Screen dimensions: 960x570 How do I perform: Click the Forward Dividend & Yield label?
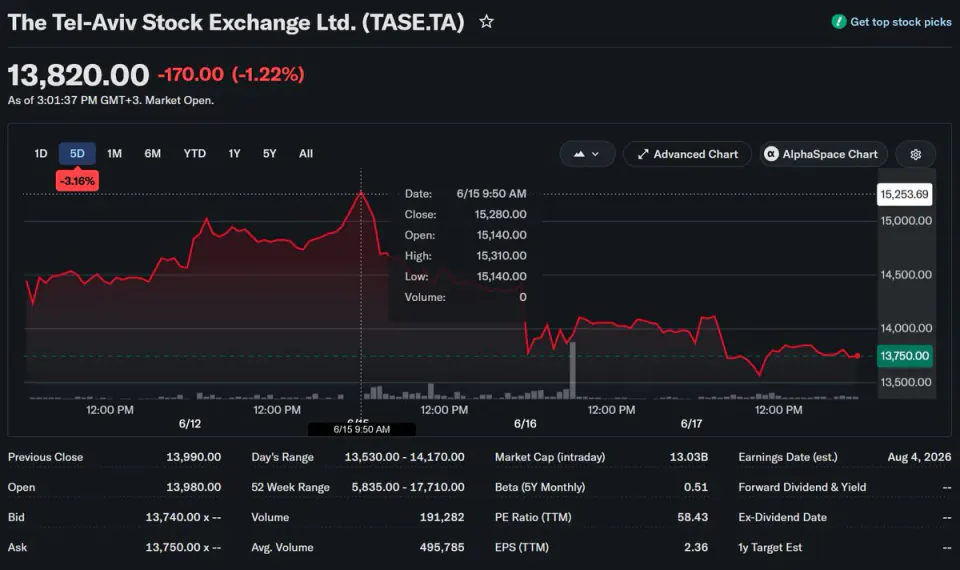[x=802, y=487]
